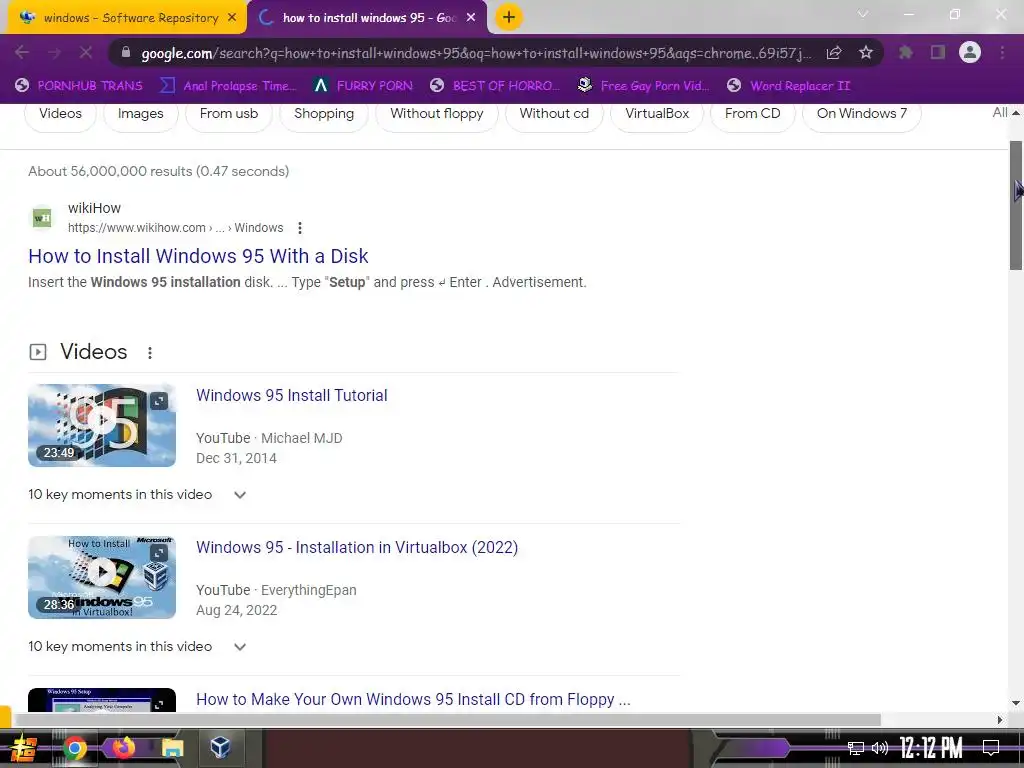Choose the 'Without cd' filter chip
The image size is (1024, 768).
(554, 114)
